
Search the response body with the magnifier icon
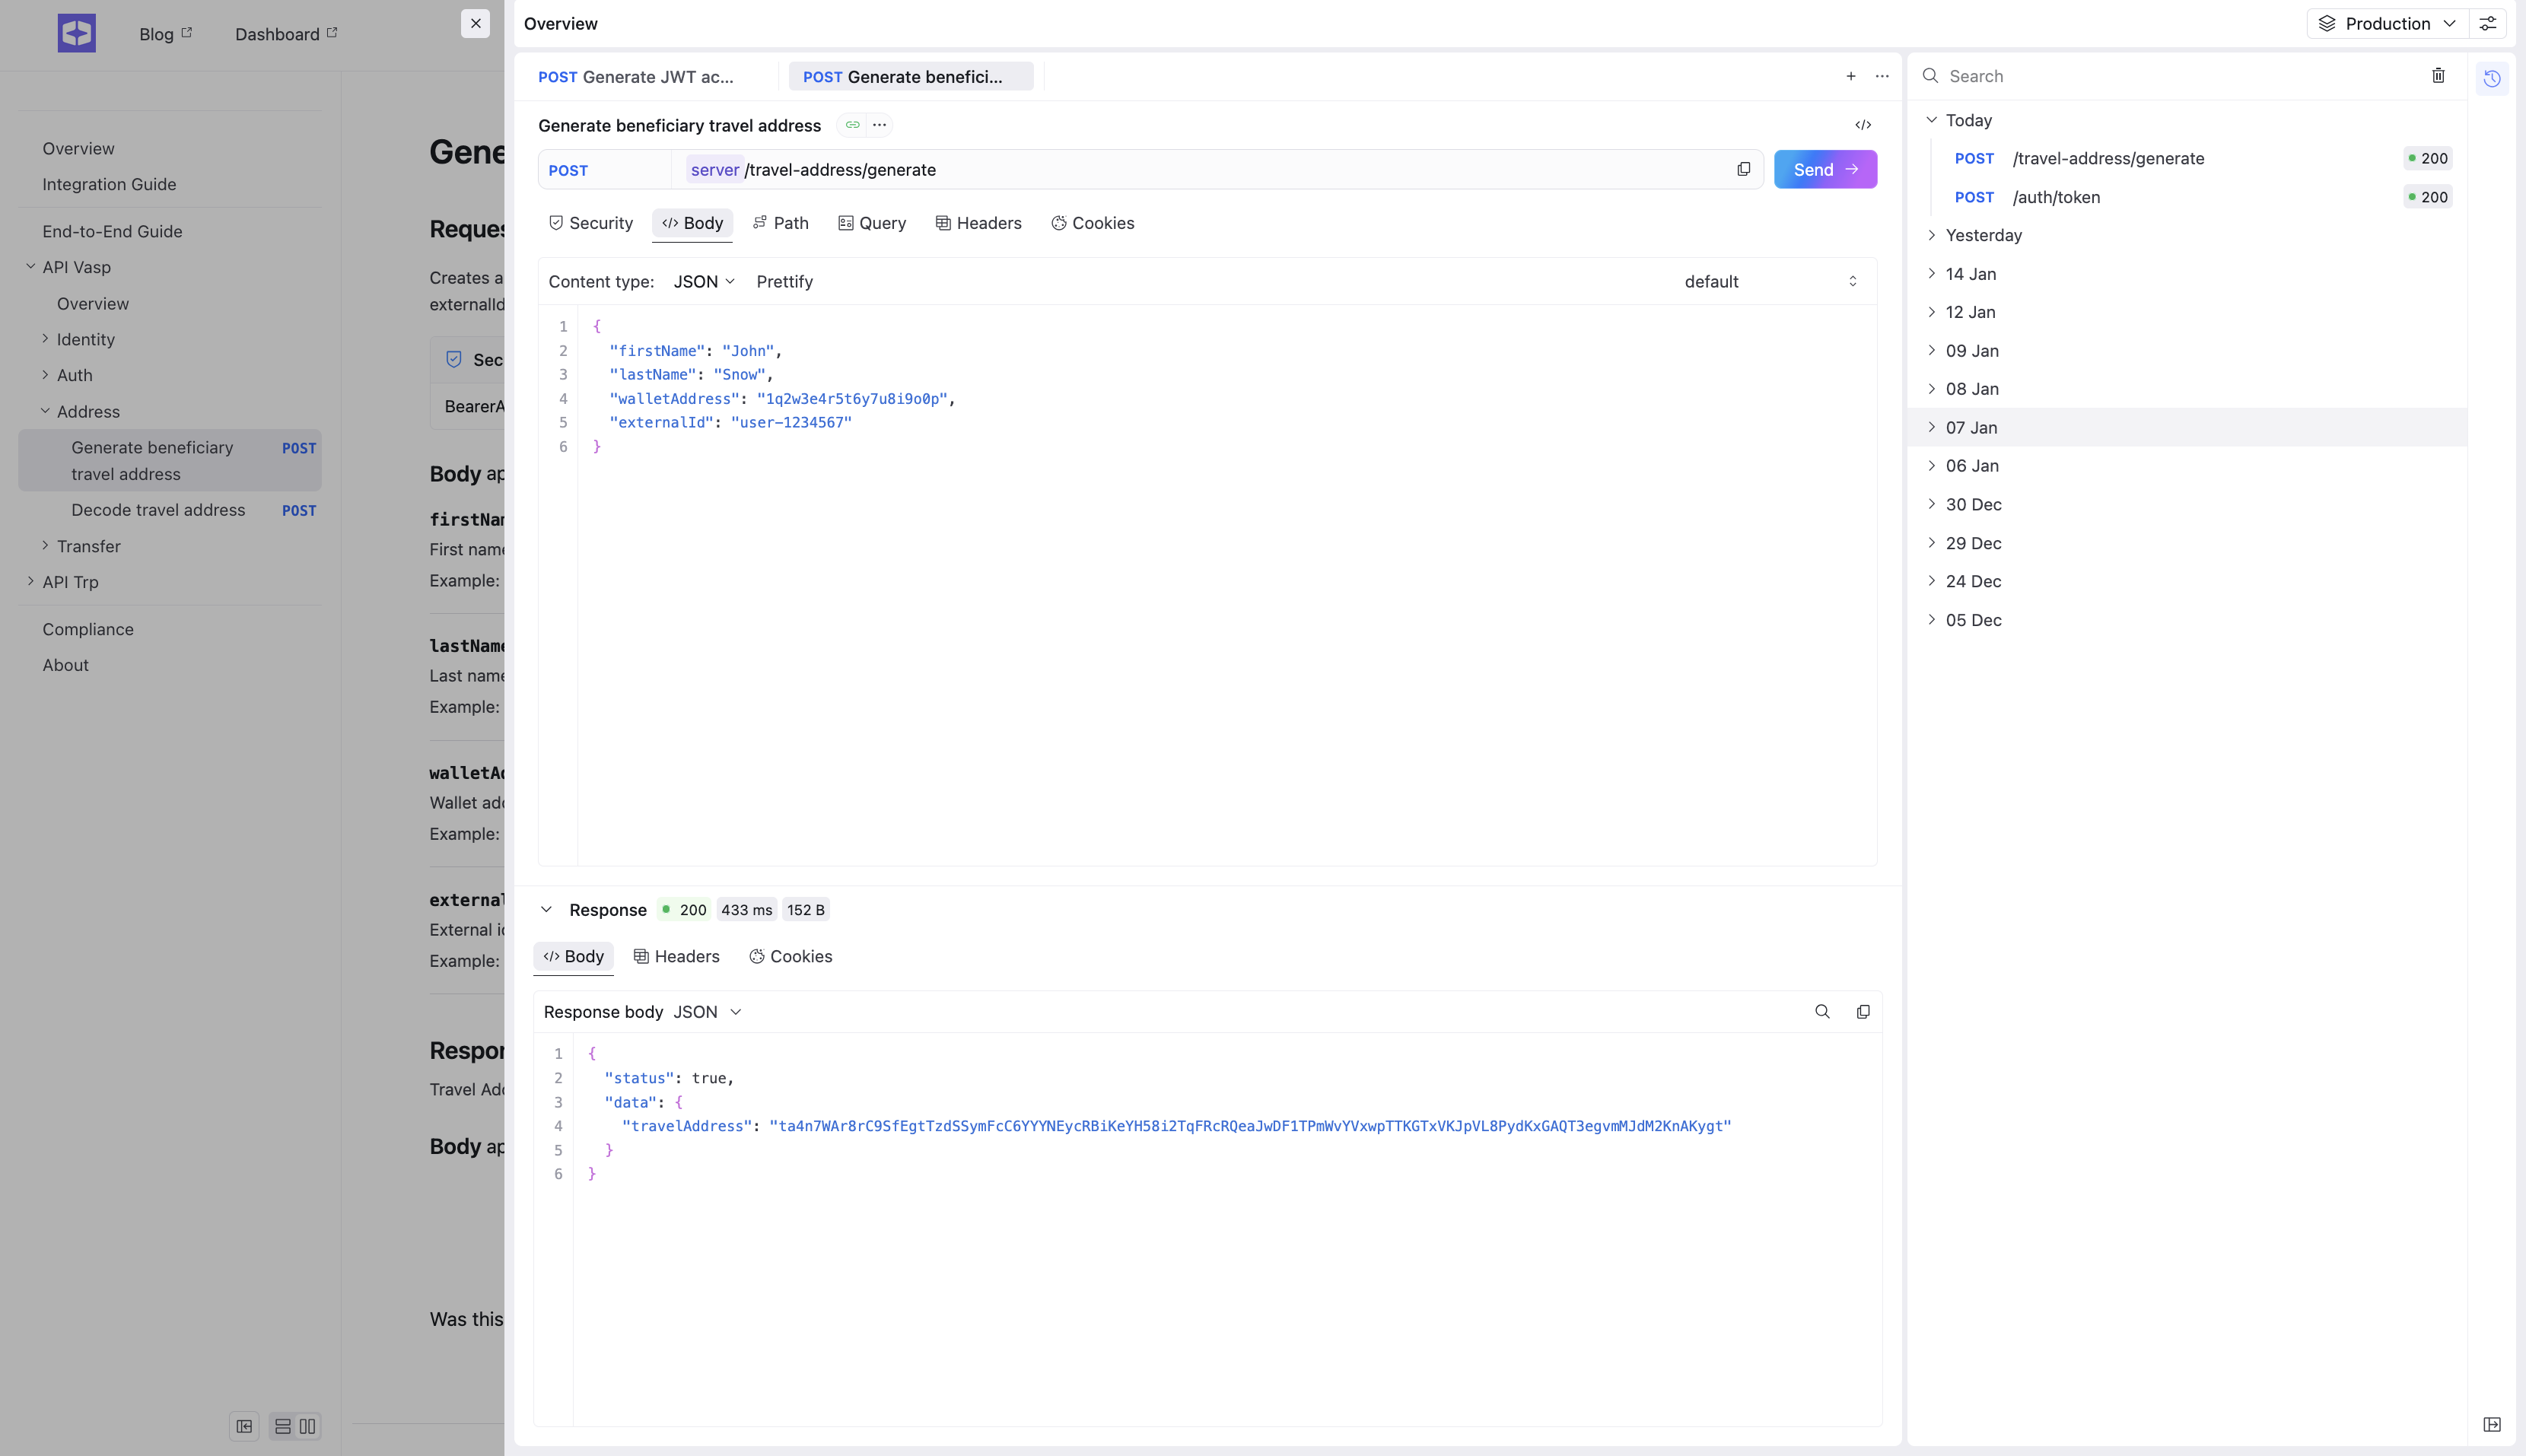click(1822, 1012)
